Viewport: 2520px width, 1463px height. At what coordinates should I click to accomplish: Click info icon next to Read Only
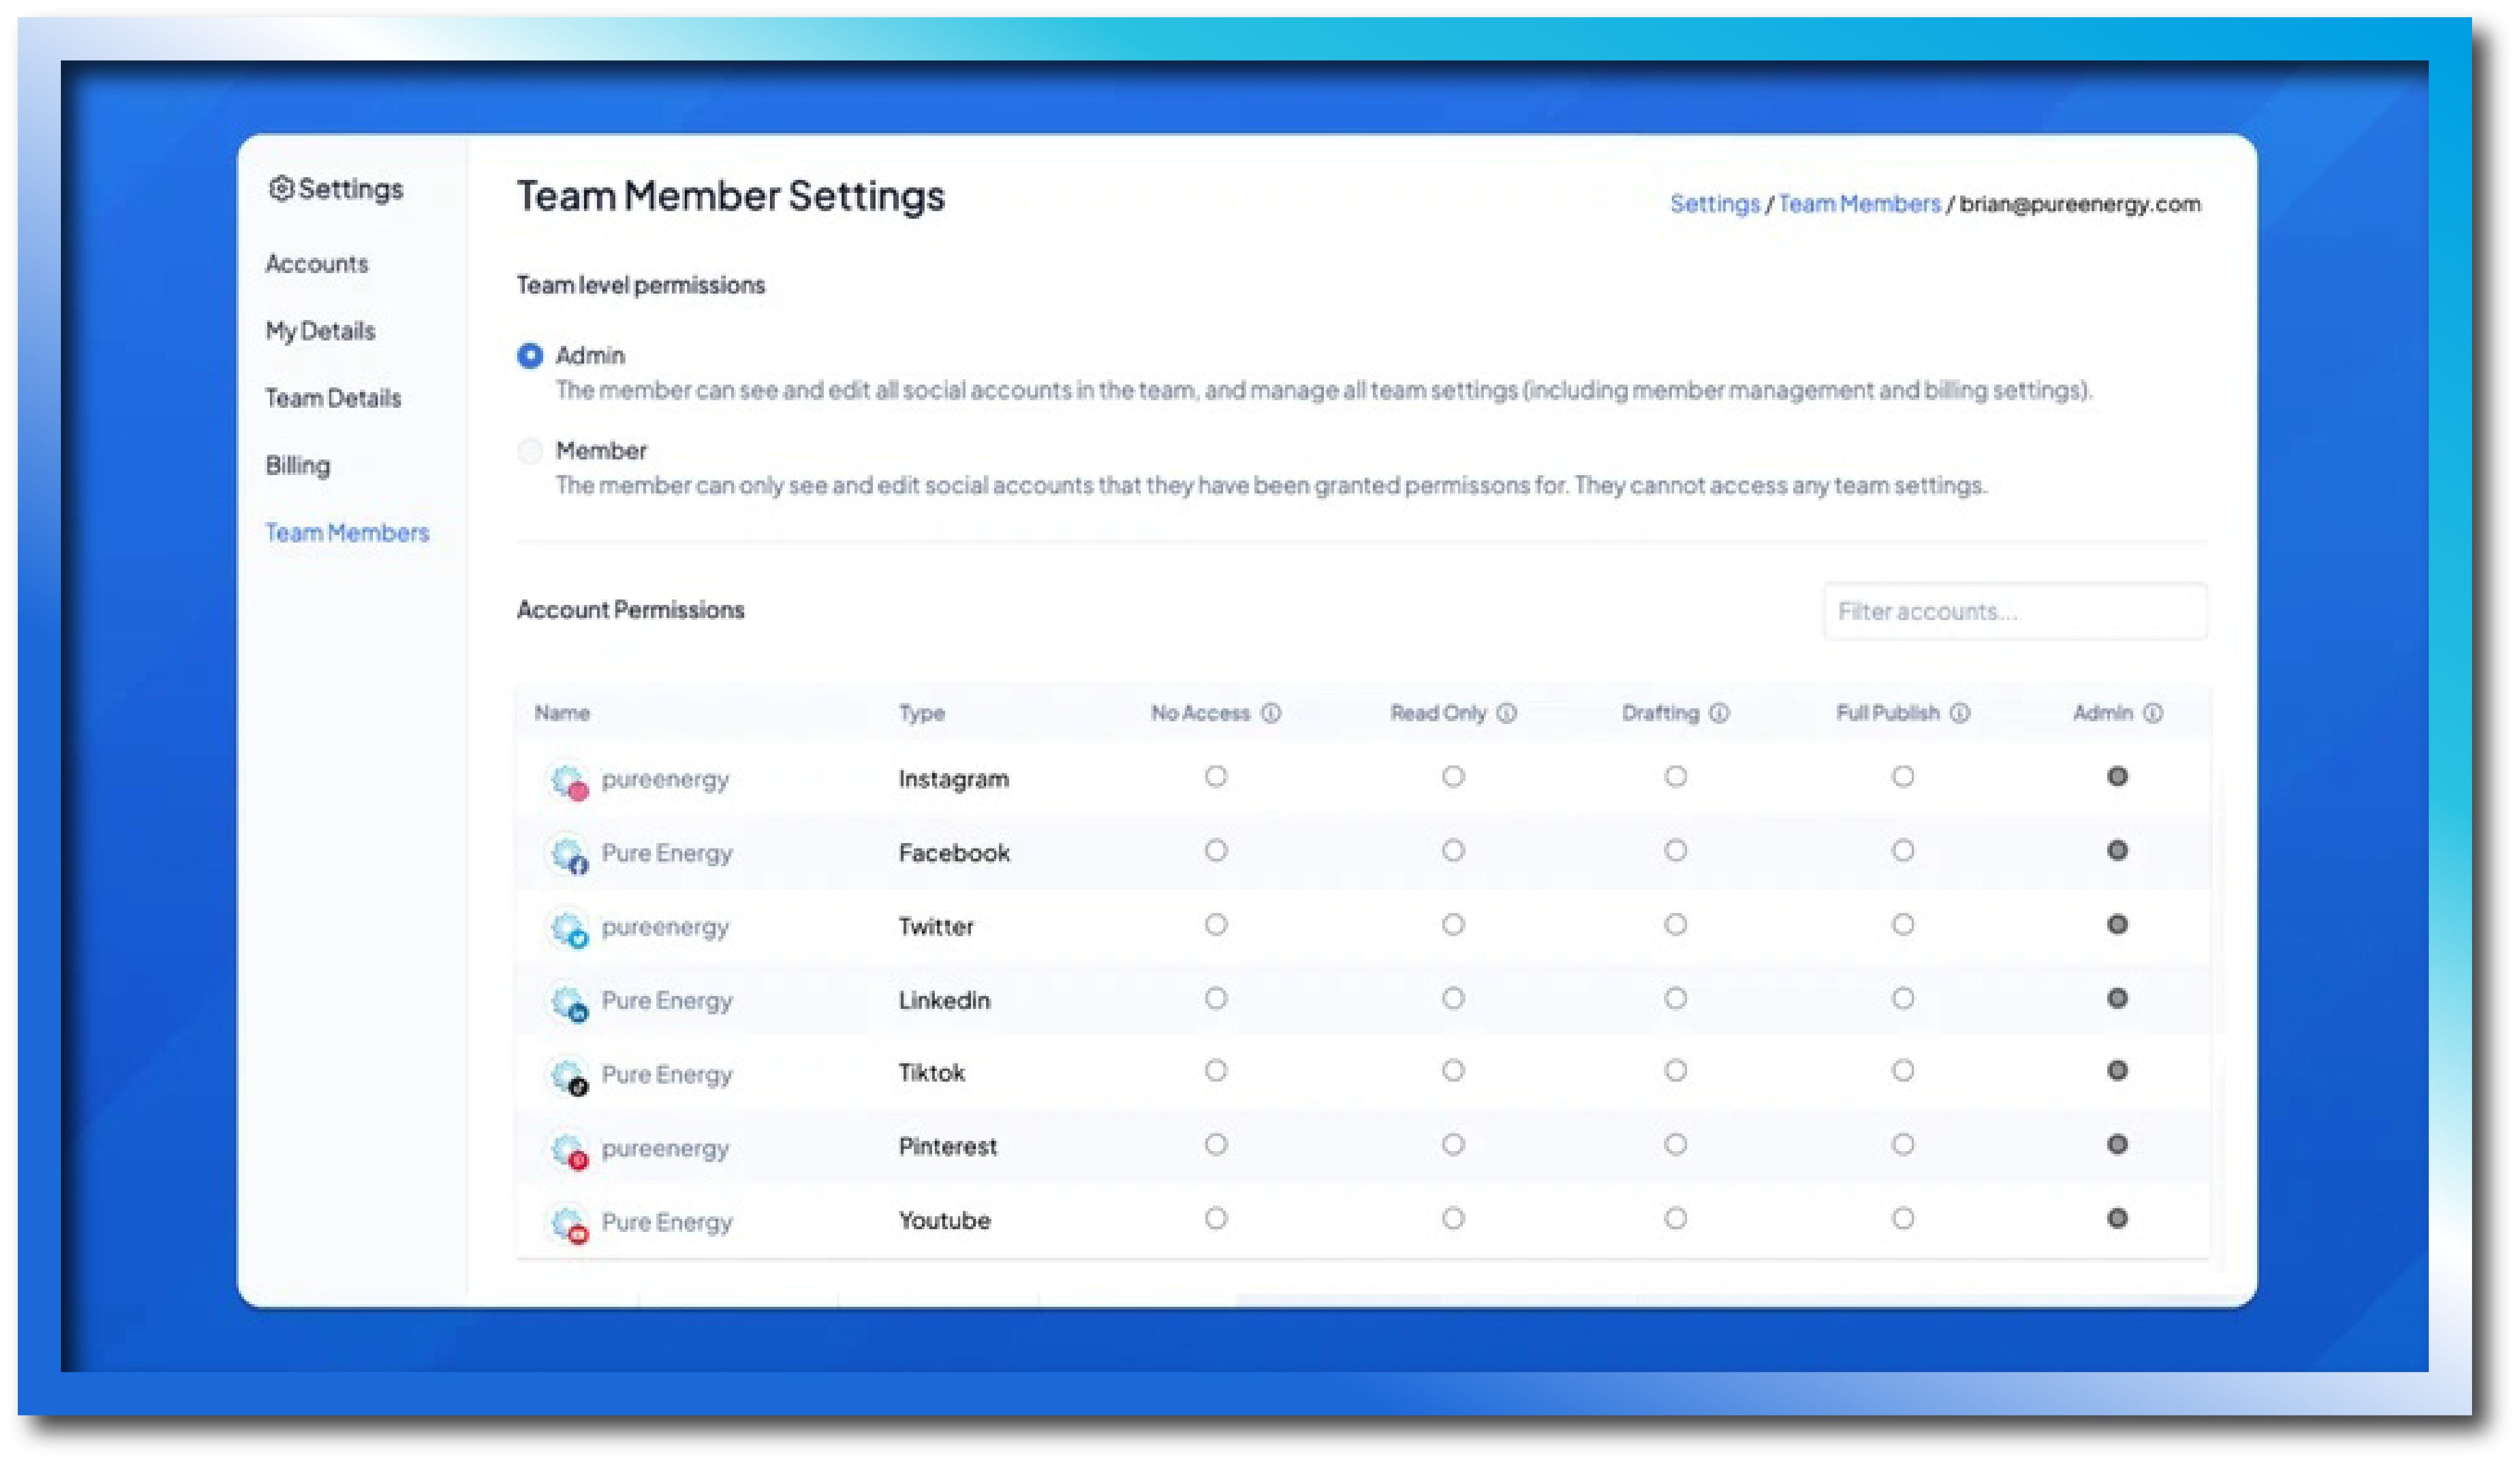[1506, 713]
